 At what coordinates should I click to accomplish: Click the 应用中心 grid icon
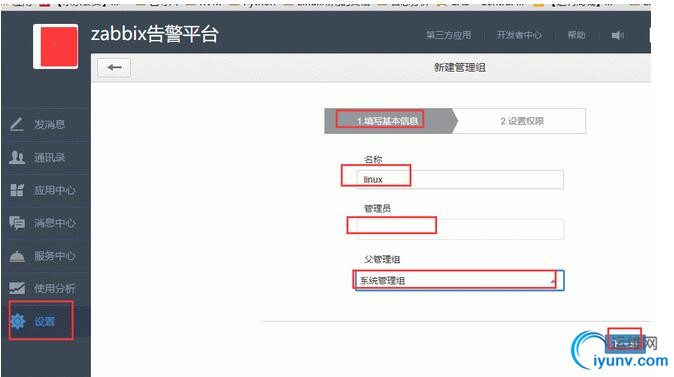(x=17, y=190)
